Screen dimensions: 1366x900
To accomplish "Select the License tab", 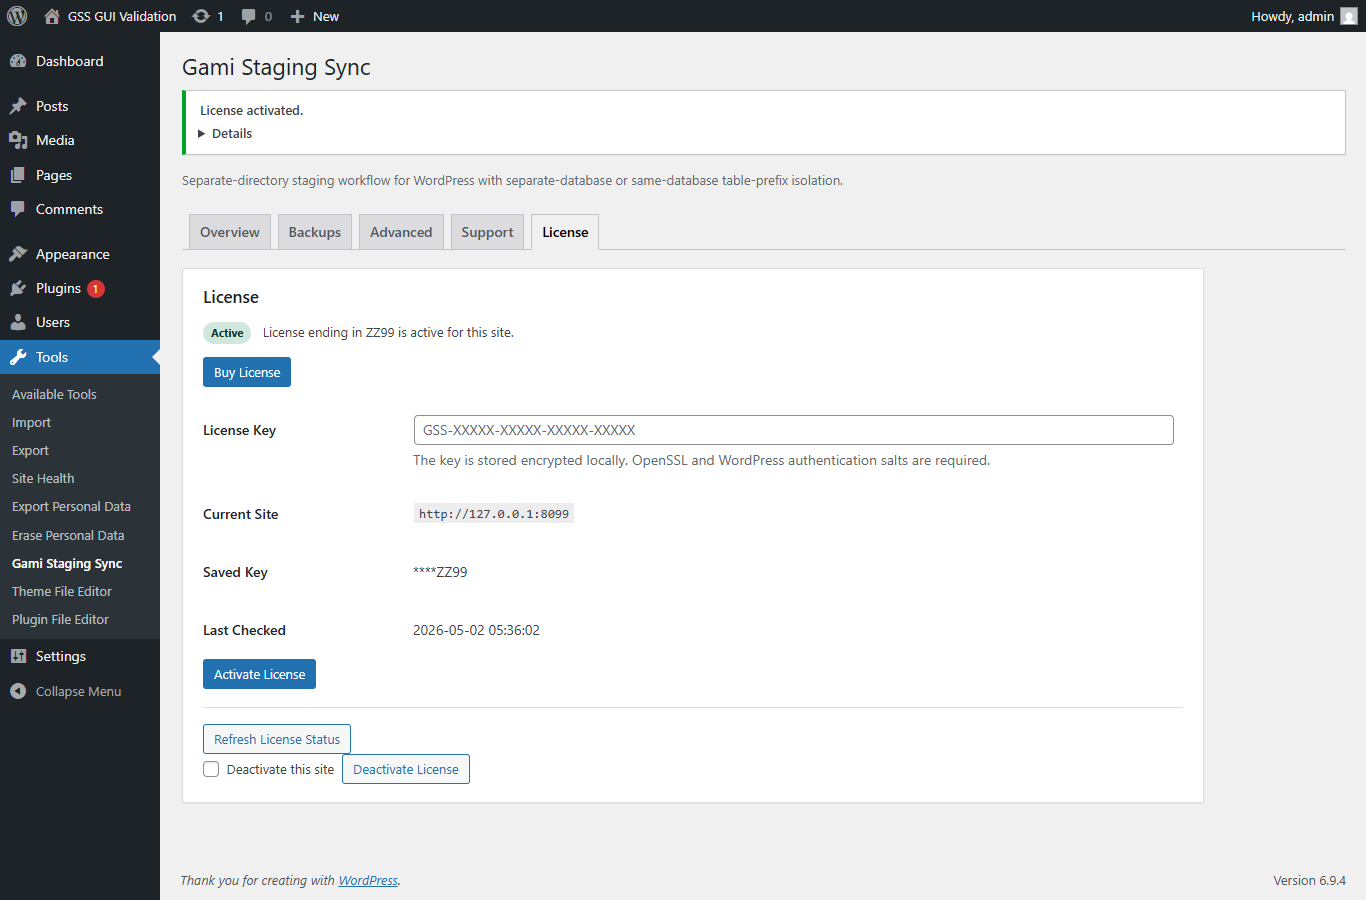I will pos(565,232).
